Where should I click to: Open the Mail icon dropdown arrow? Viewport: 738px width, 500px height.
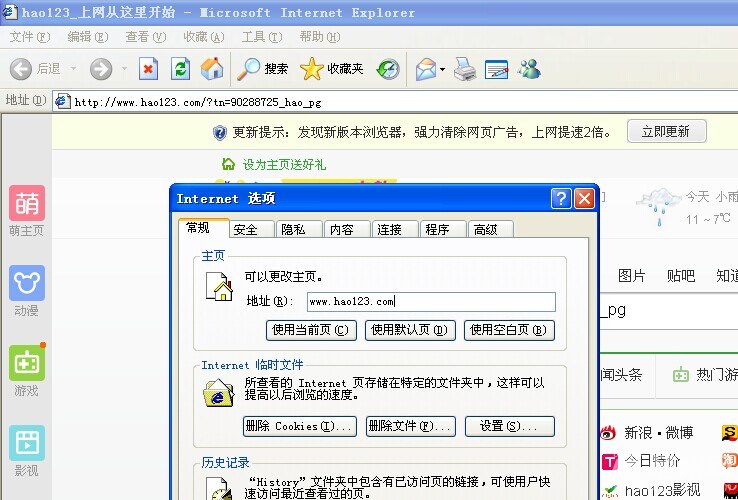pyautogui.click(x=442, y=69)
